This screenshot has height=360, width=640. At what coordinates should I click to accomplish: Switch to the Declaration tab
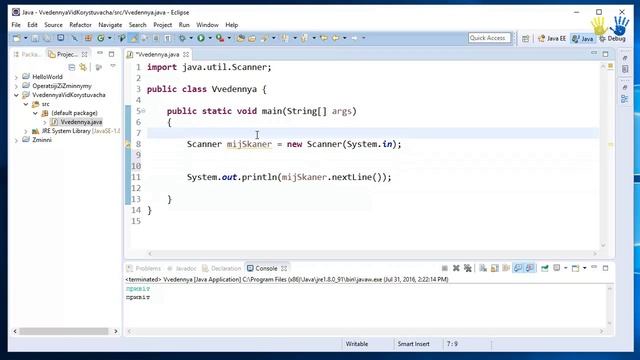222,268
